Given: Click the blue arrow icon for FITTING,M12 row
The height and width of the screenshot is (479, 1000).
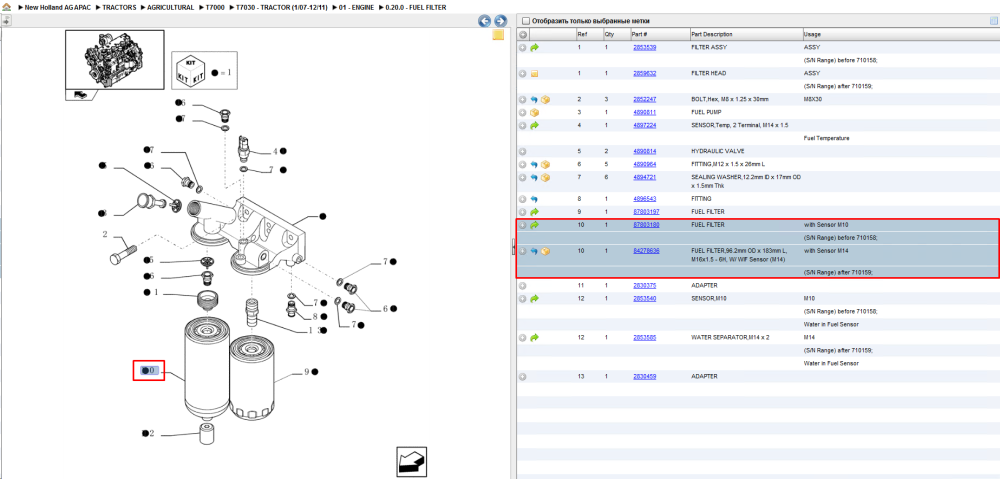Looking at the screenshot, I should coord(534,165).
